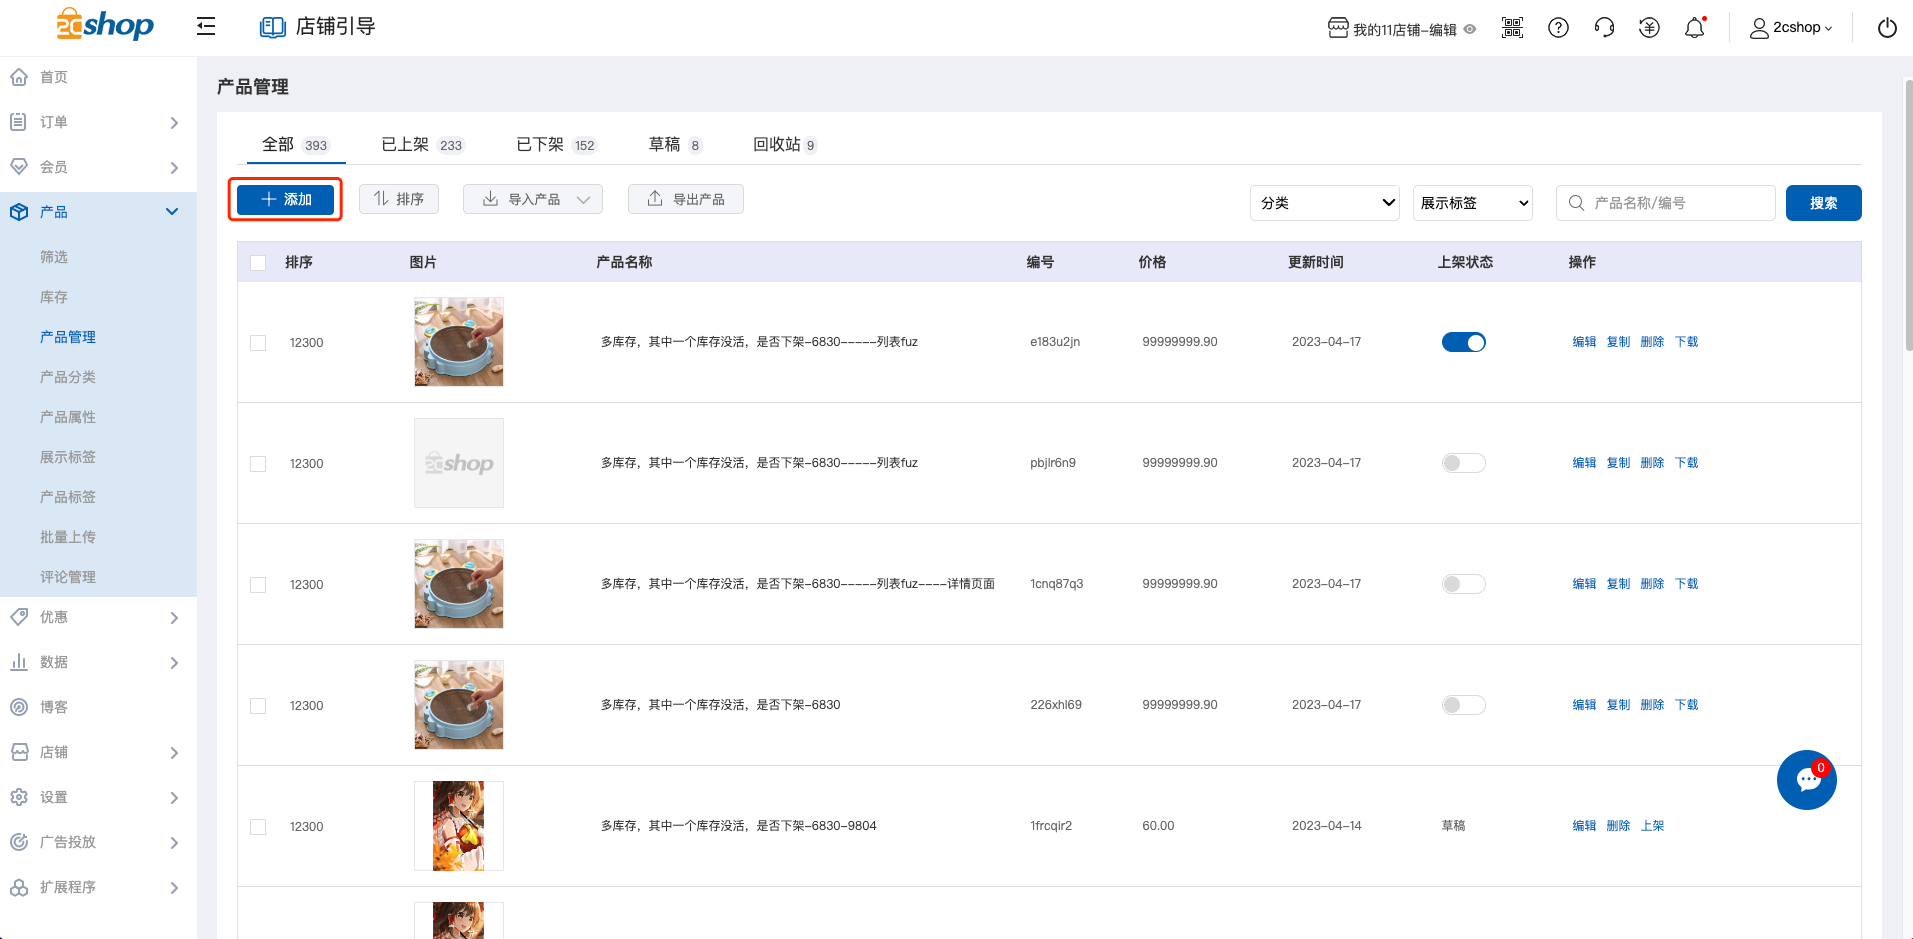Open the 2cshop account menu
Image resolution: width=1913 pixels, height=939 pixels.
[x=1791, y=28]
